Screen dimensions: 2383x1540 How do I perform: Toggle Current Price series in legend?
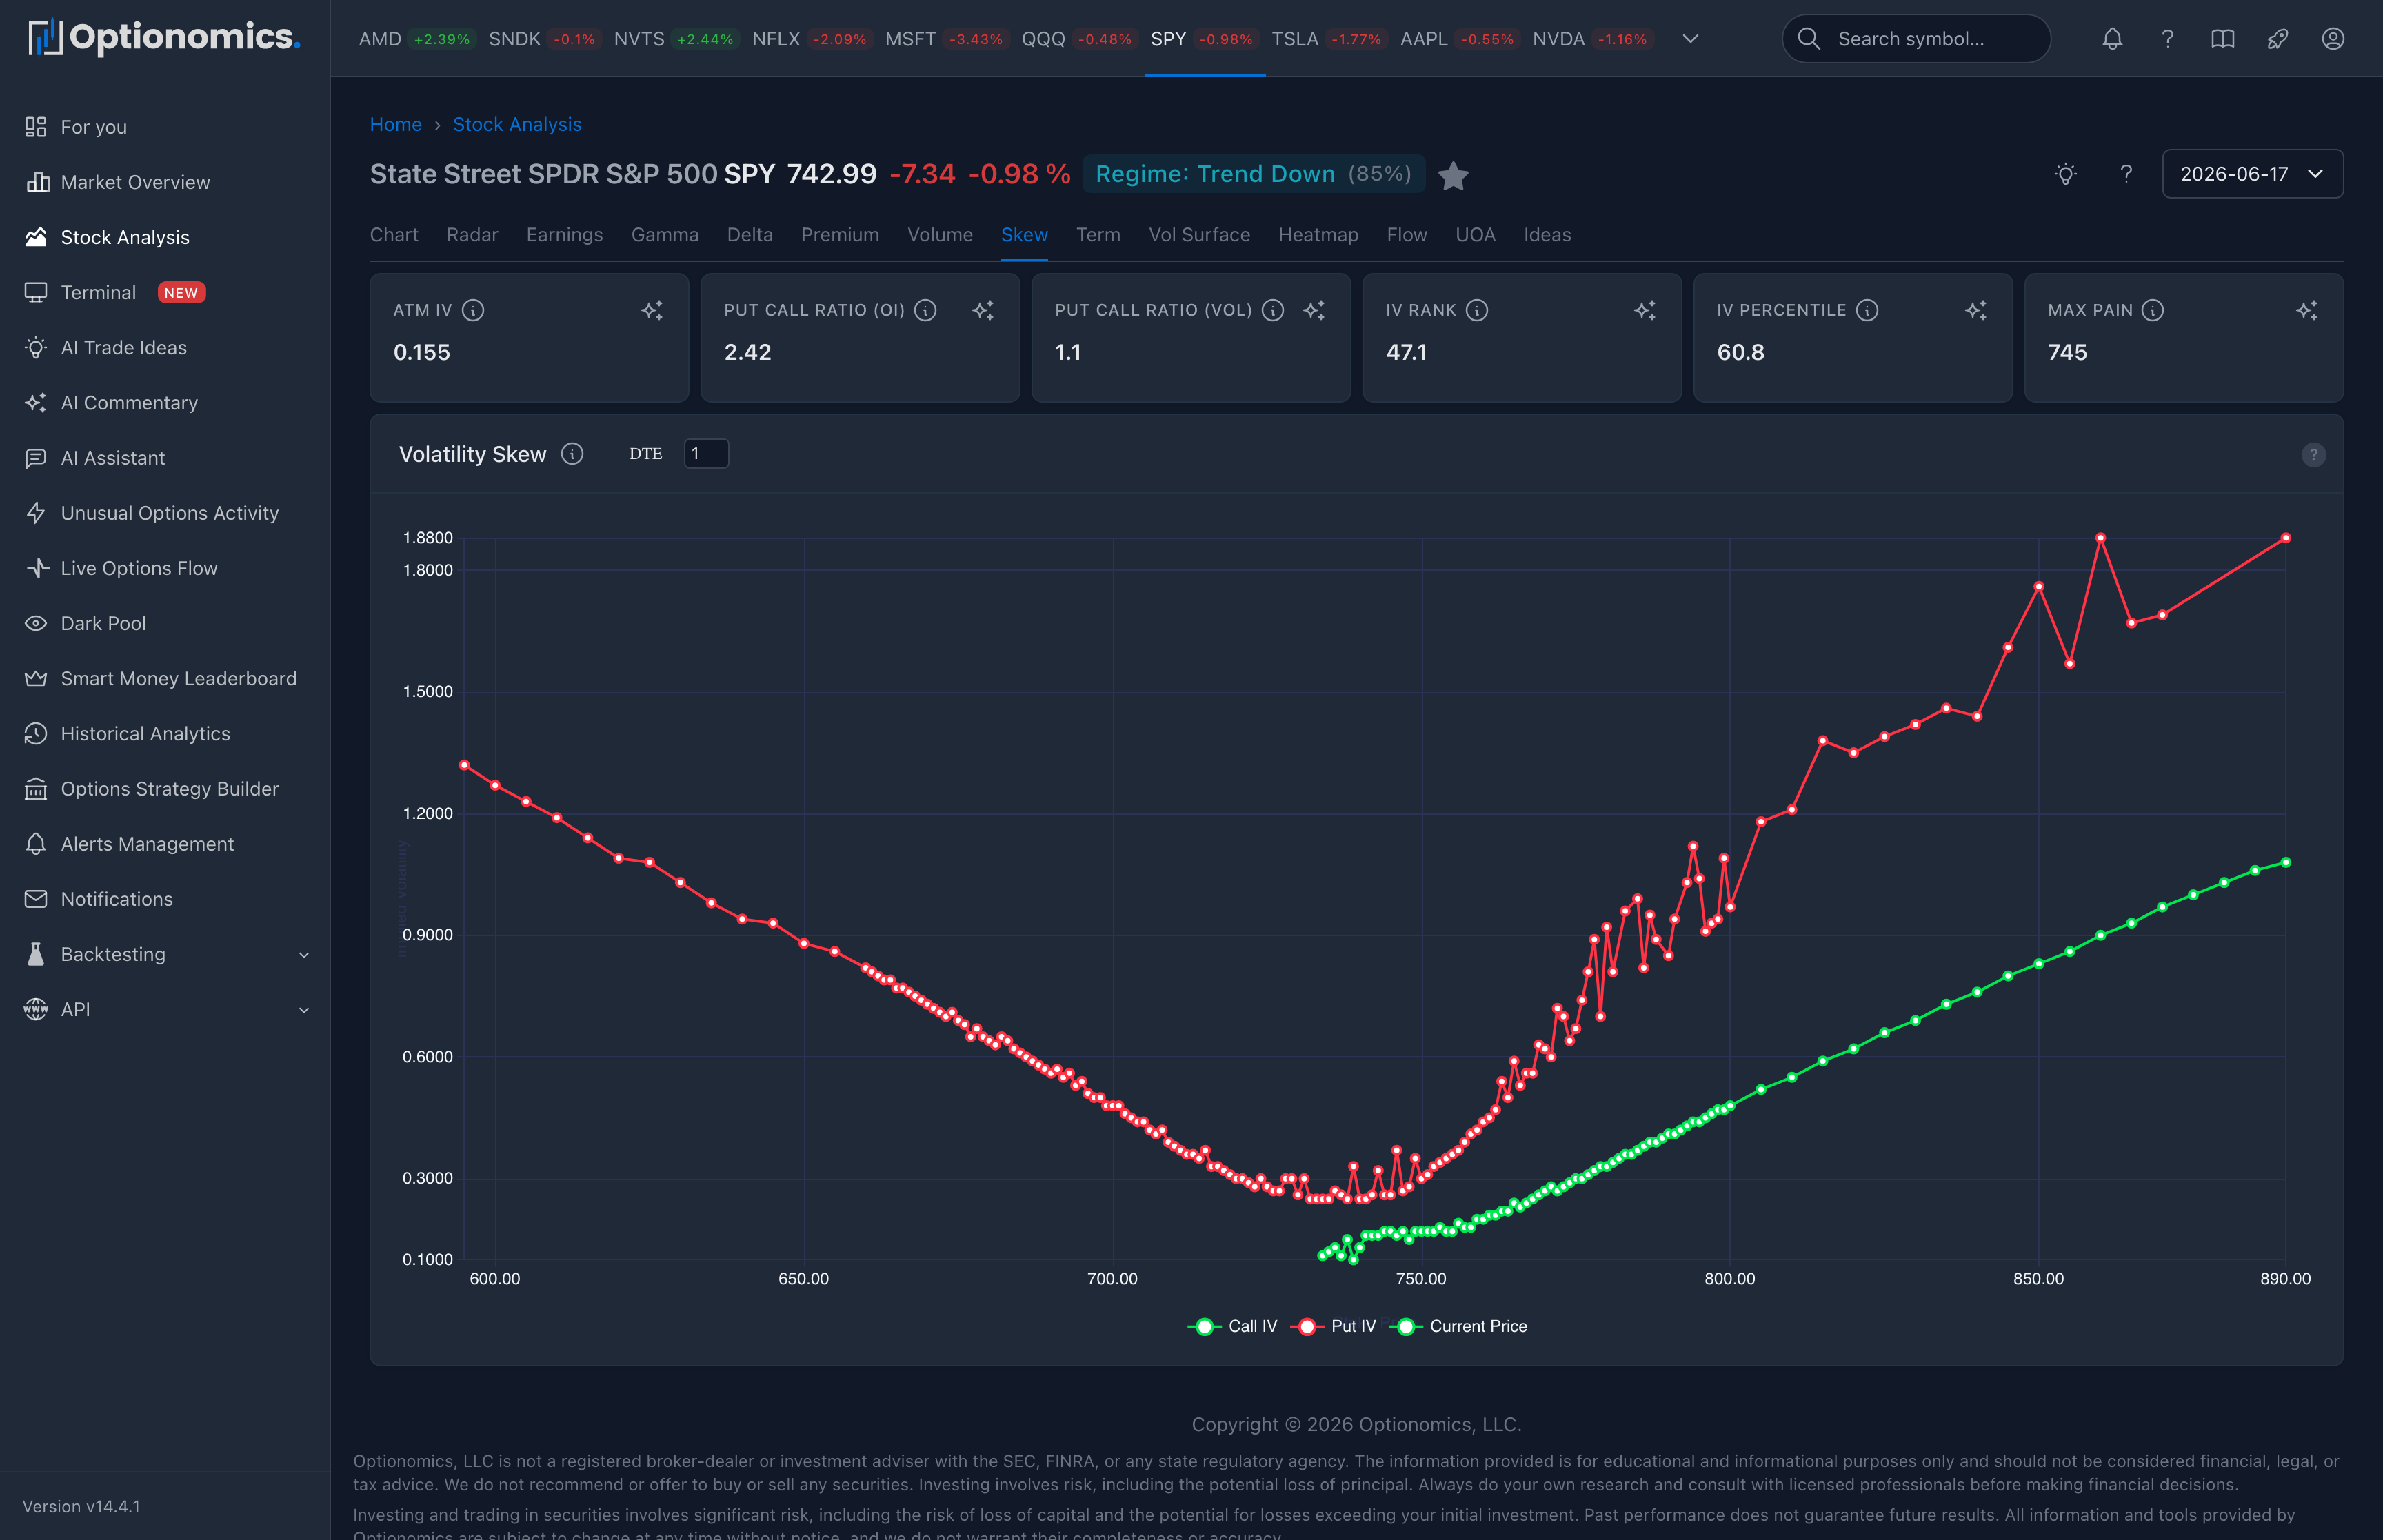1458,1326
